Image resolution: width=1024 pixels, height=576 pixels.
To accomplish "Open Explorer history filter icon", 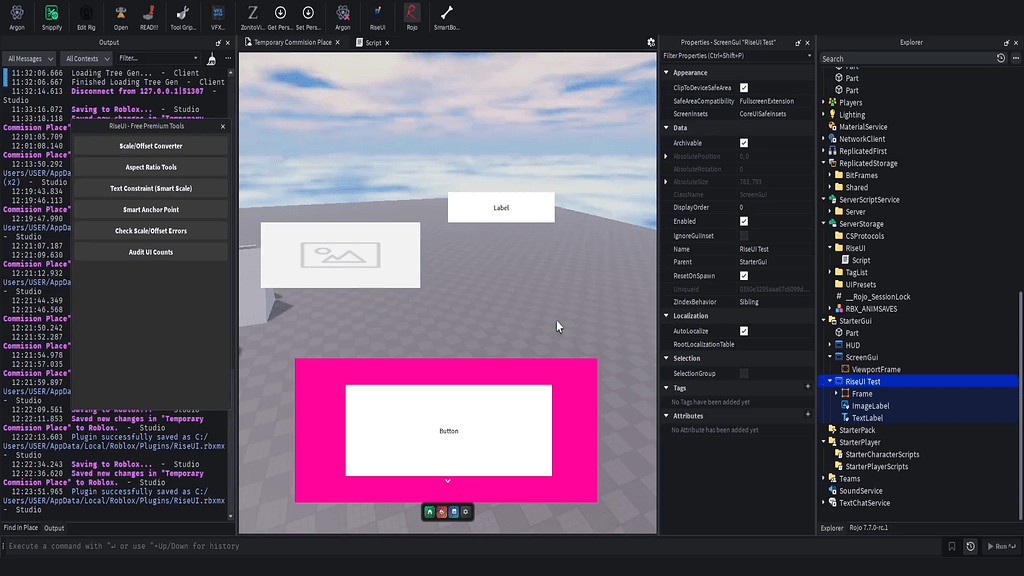I will pyautogui.click(x=1000, y=58).
